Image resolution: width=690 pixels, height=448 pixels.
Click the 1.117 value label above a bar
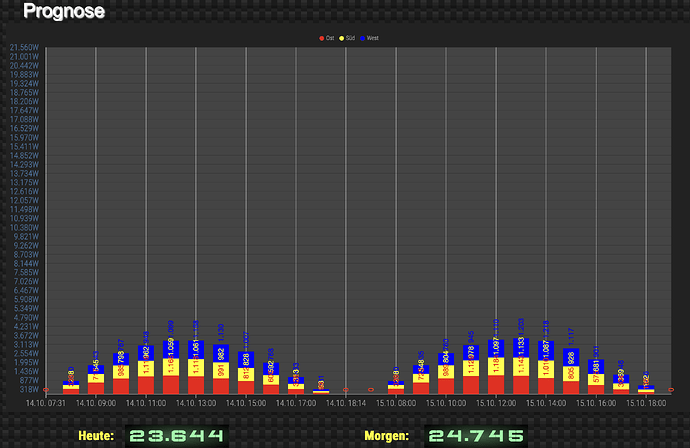point(571,337)
